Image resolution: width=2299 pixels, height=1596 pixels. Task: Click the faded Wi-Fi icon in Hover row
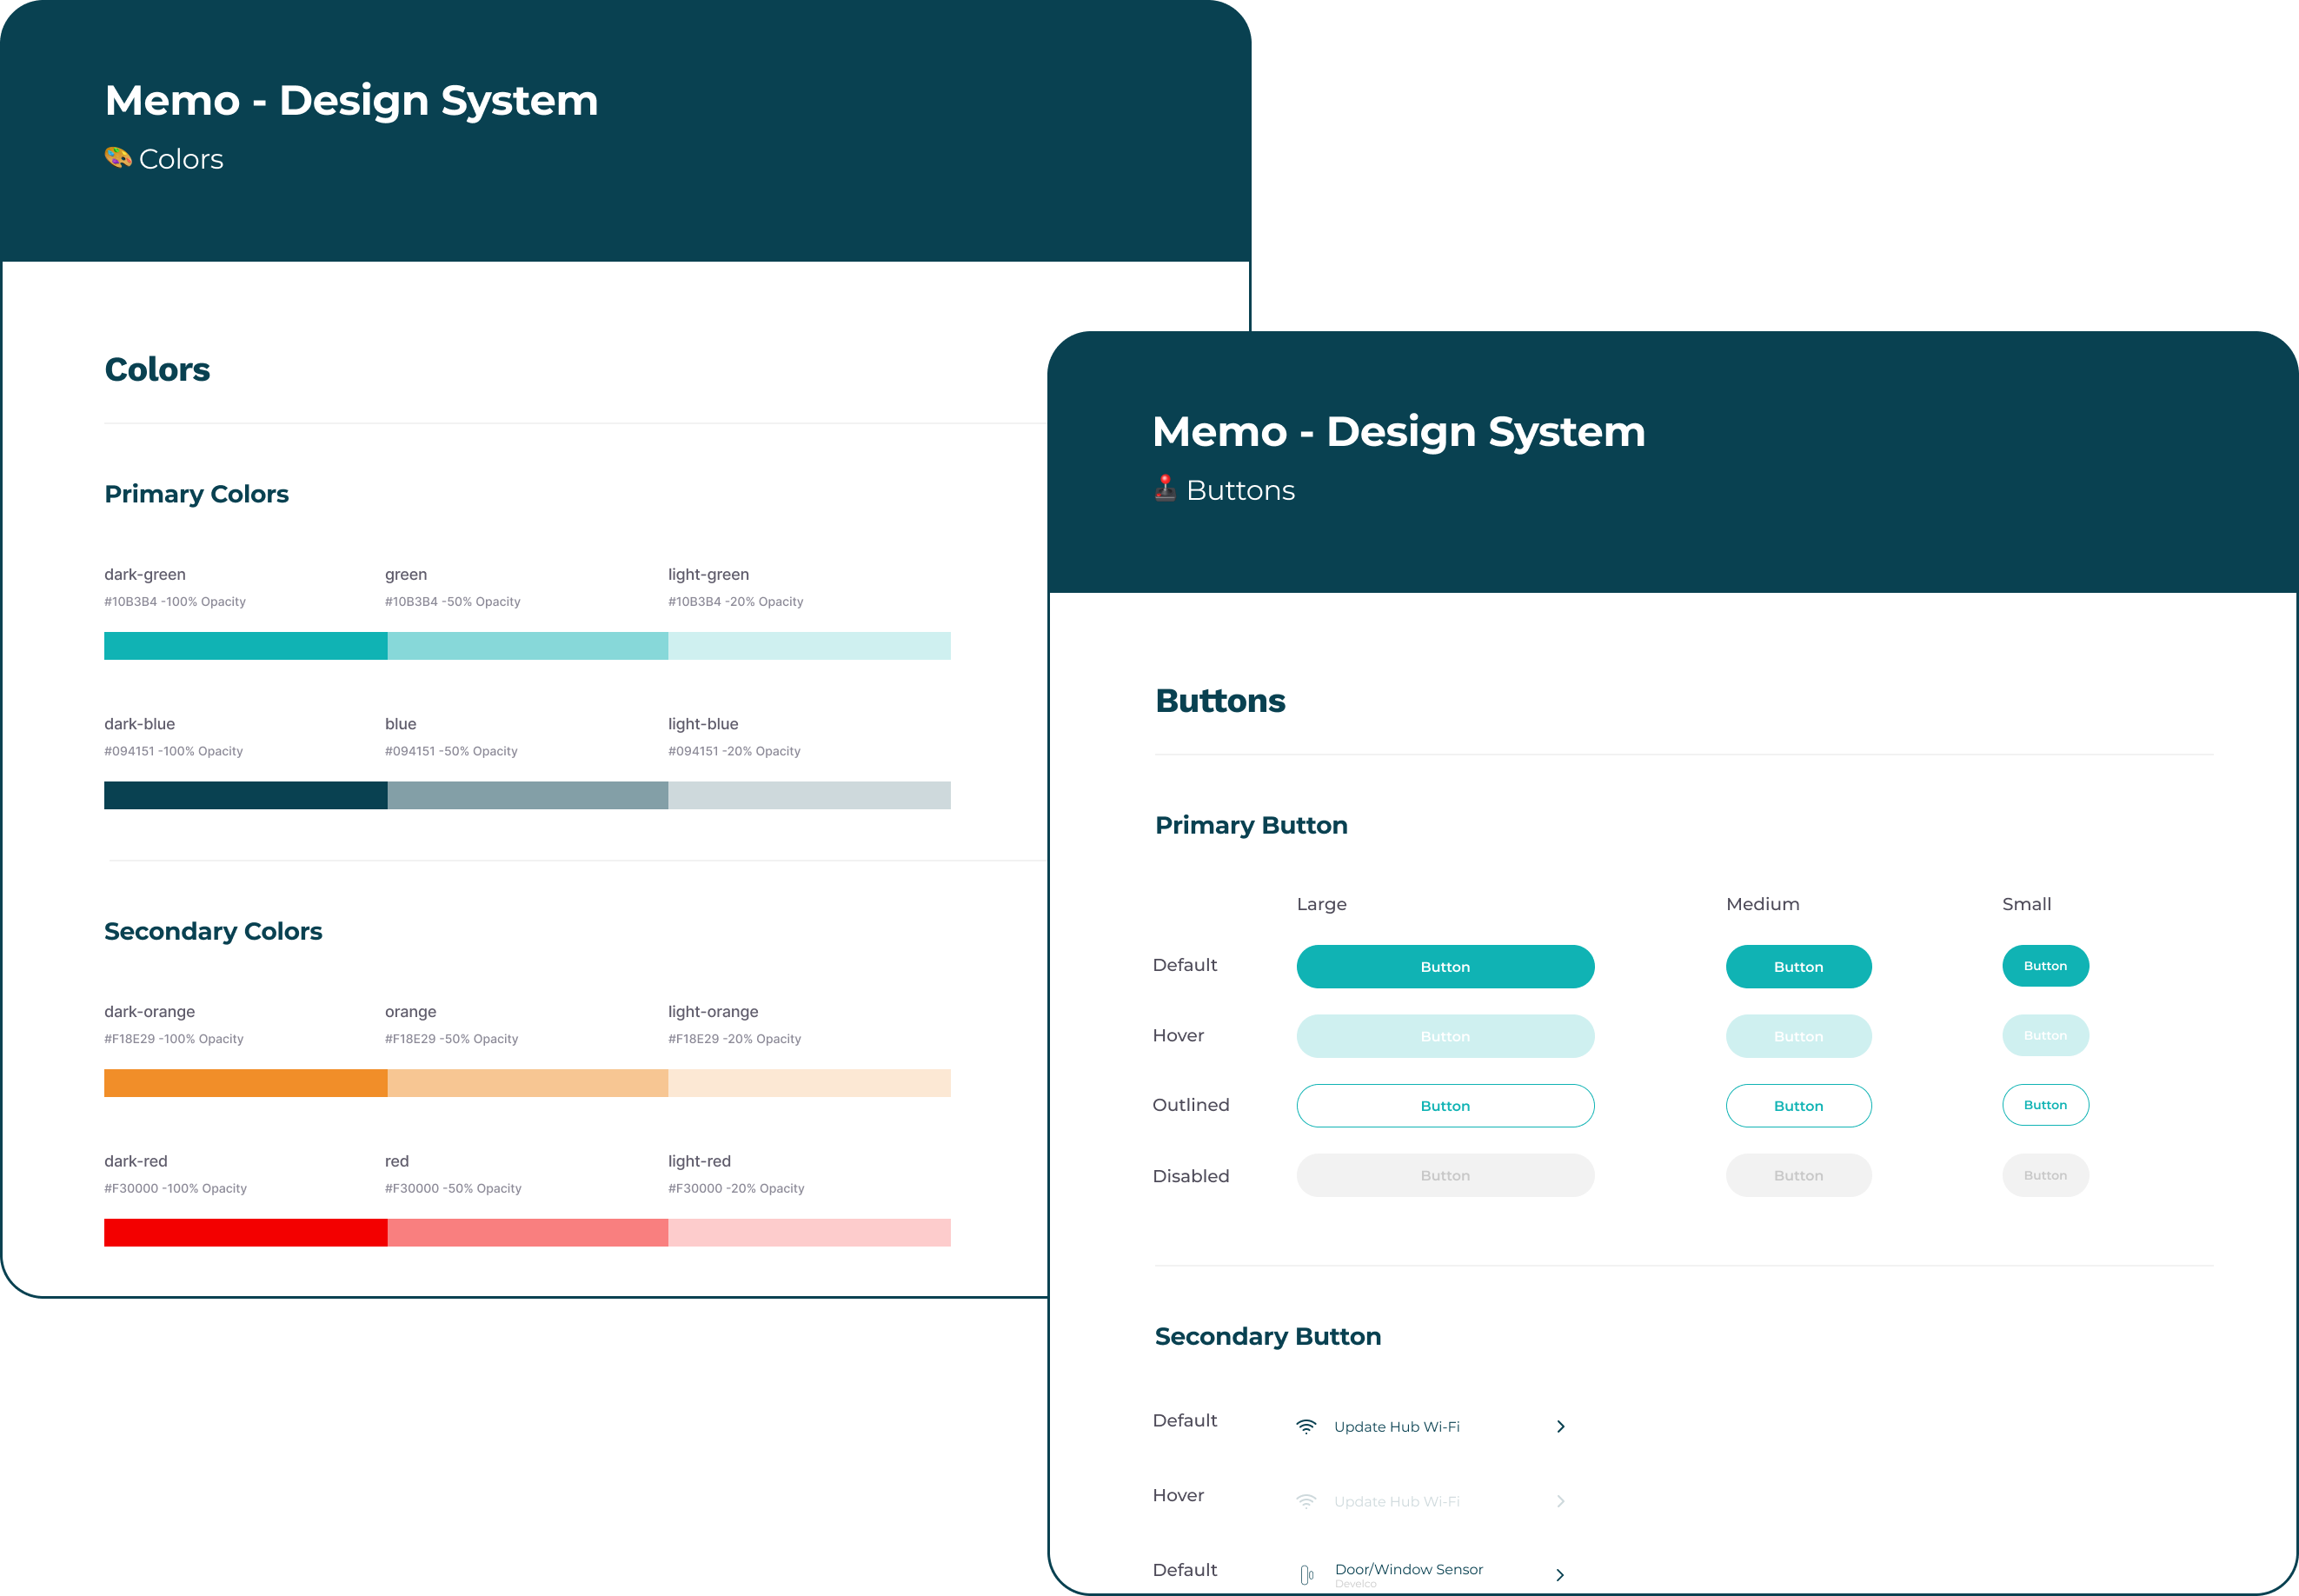[1306, 1501]
